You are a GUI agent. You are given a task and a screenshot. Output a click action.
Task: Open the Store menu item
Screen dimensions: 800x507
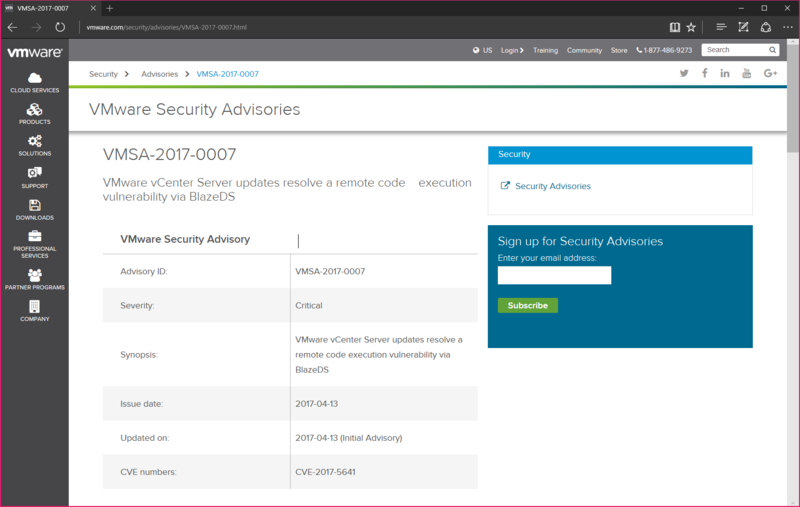(x=619, y=50)
